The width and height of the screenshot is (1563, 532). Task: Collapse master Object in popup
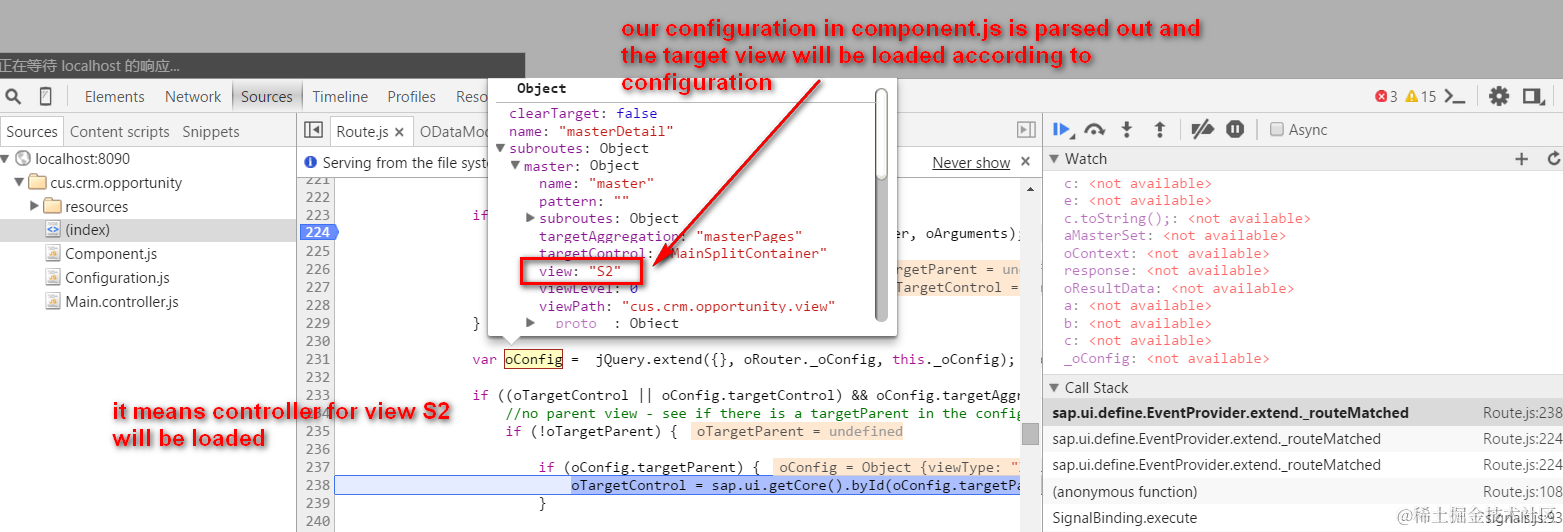pos(516,166)
